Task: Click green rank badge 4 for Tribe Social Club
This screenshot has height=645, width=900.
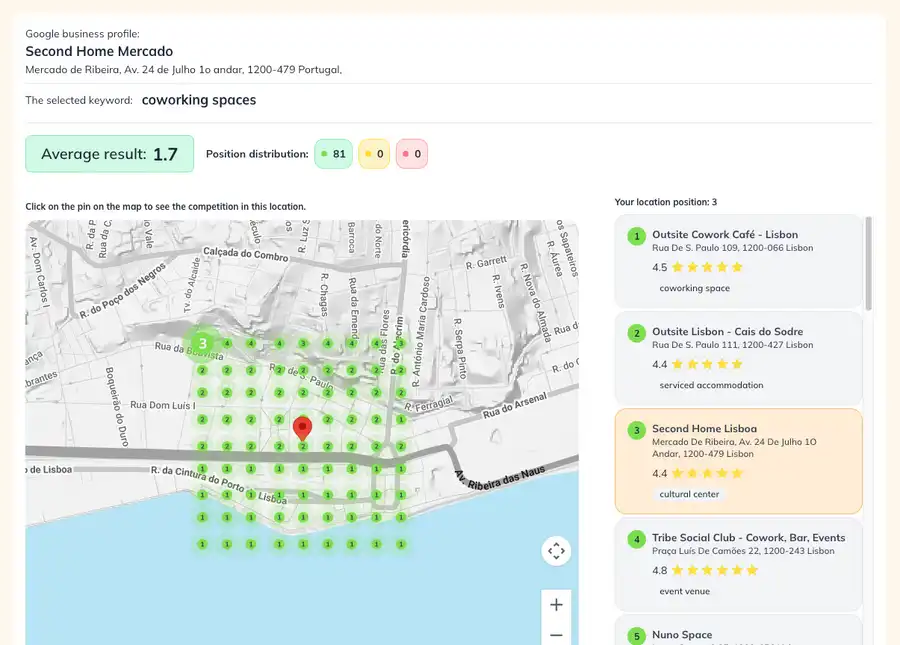Action: [635, 539]
